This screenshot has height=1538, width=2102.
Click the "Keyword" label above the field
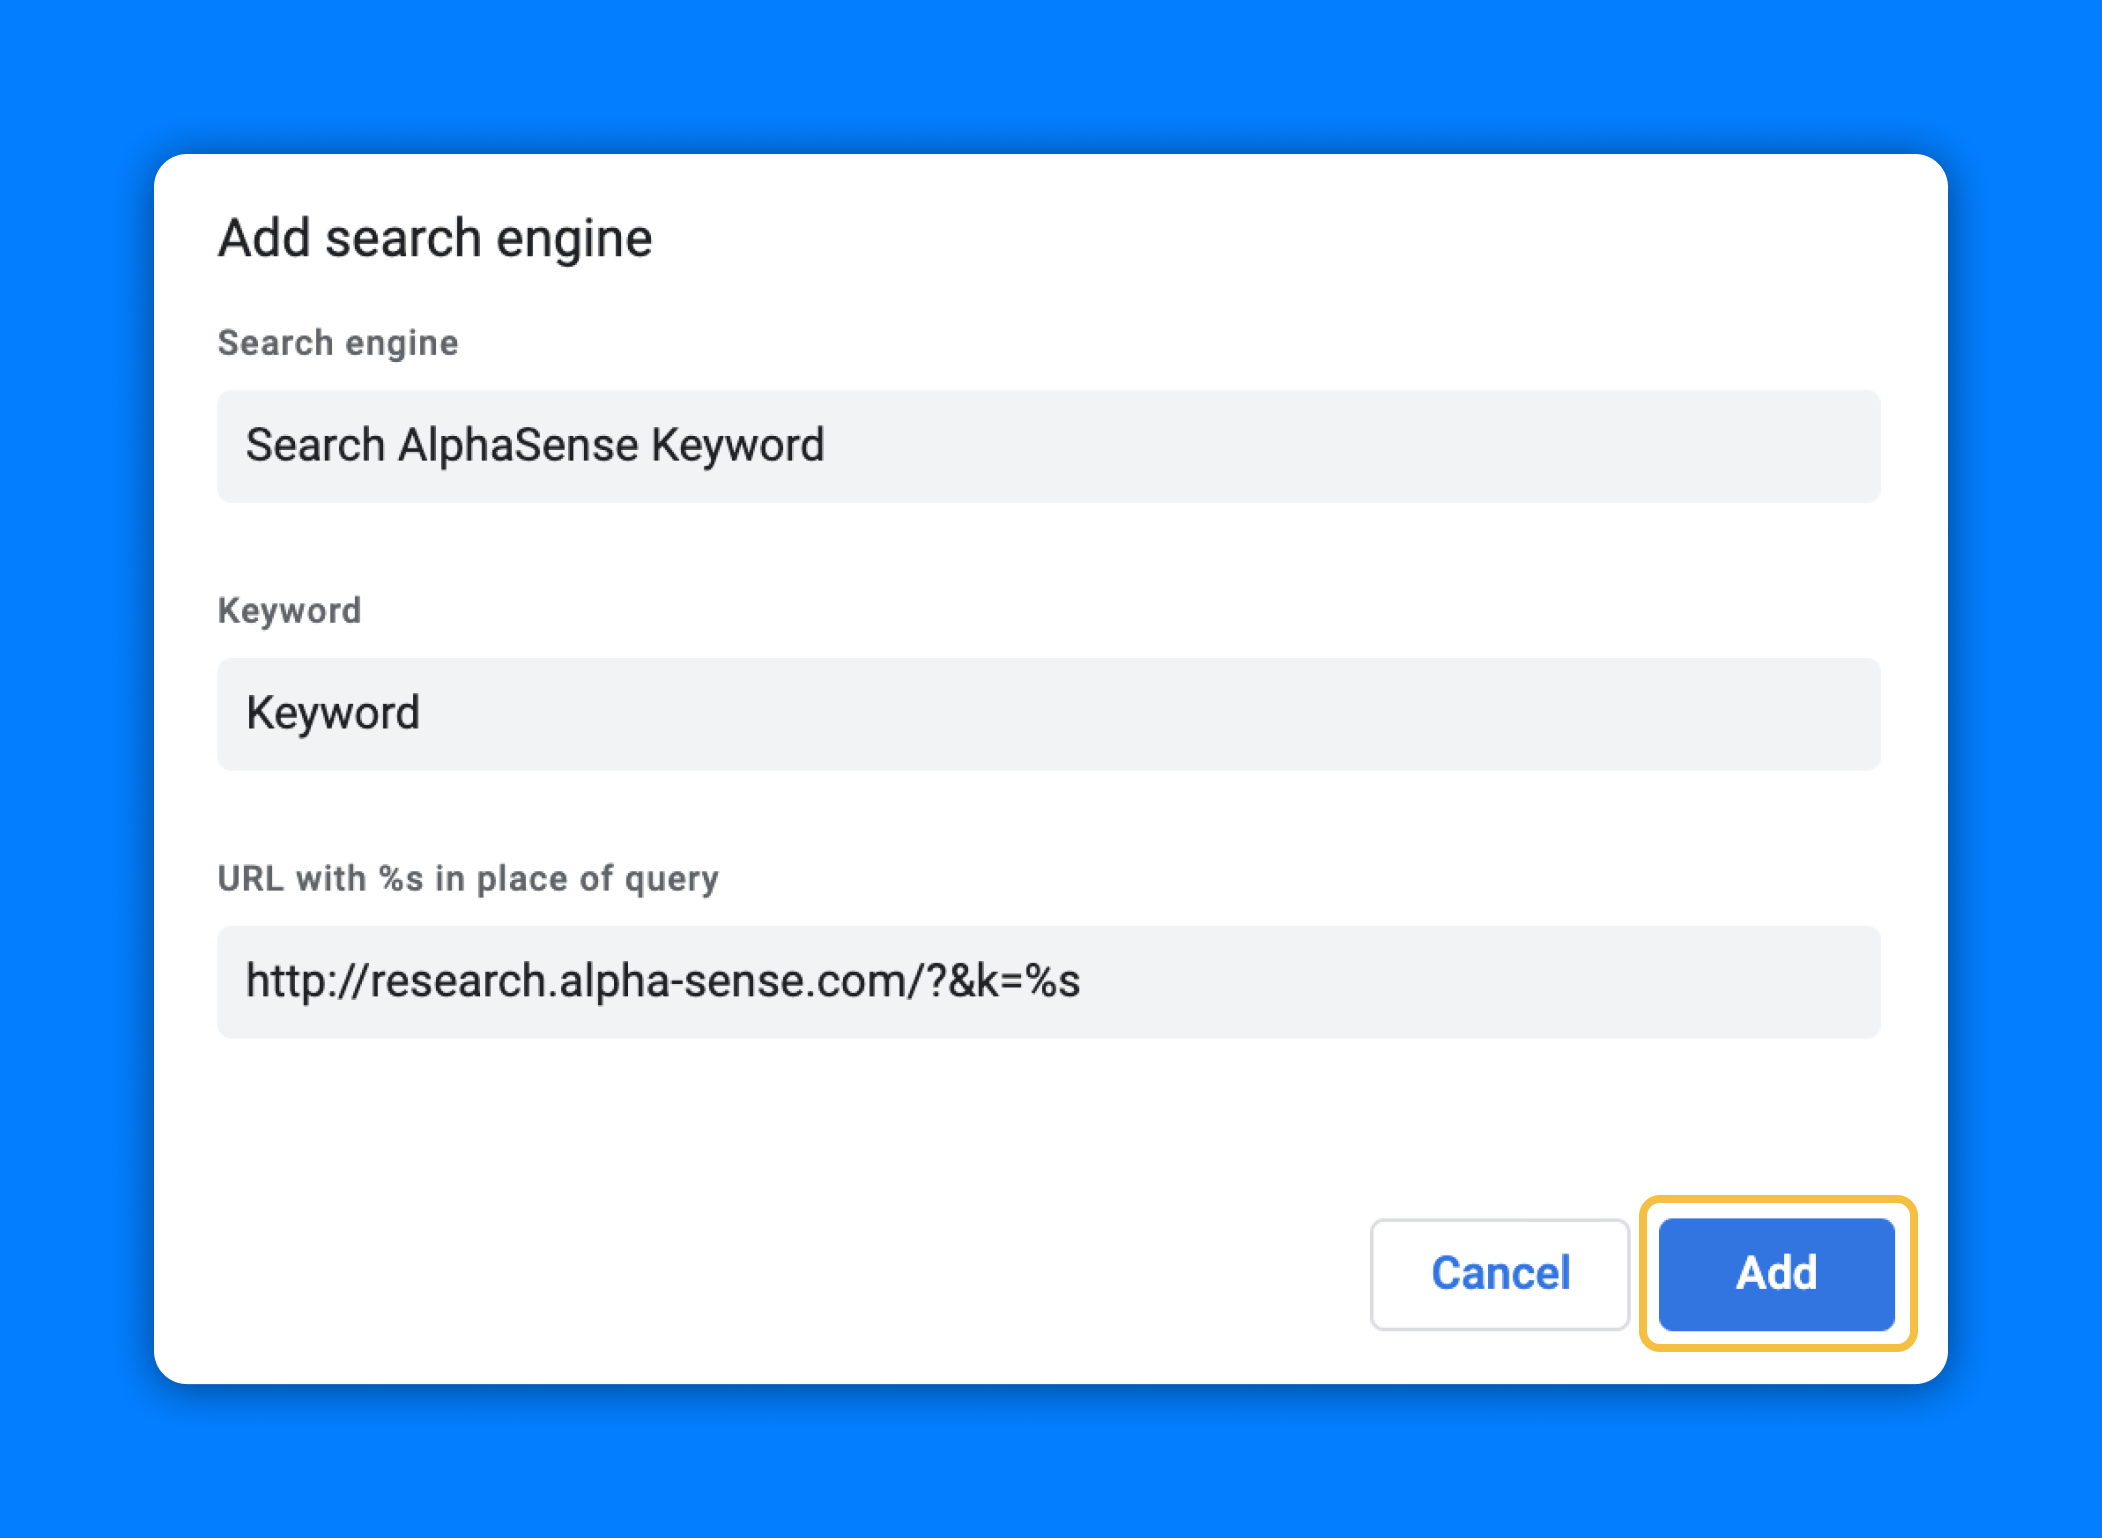tap(289, 610)
